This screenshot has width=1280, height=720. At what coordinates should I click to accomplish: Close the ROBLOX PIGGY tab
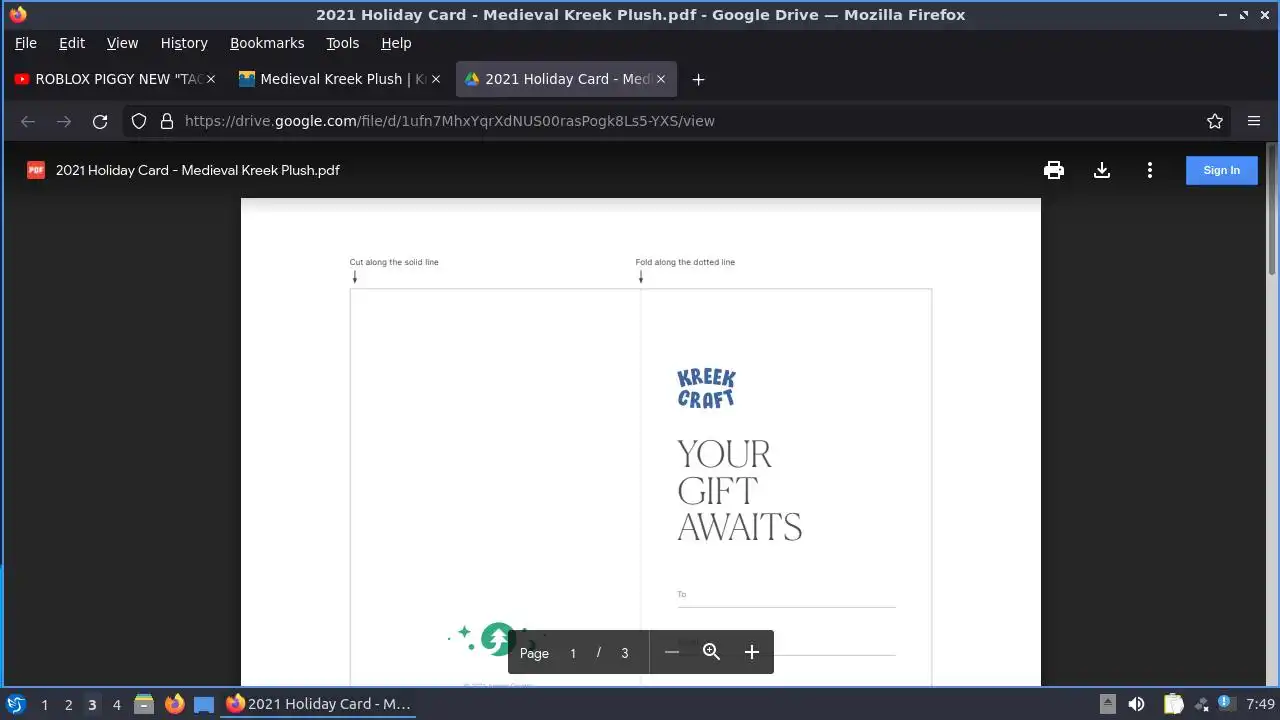pos(211,79)
